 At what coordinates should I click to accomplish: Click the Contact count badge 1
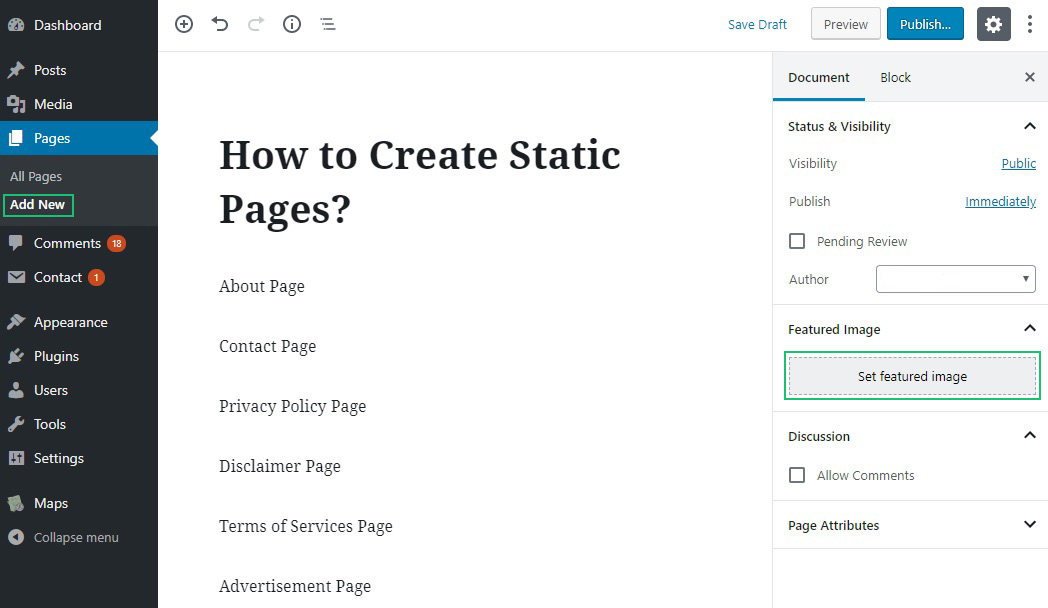pos(96,277)
